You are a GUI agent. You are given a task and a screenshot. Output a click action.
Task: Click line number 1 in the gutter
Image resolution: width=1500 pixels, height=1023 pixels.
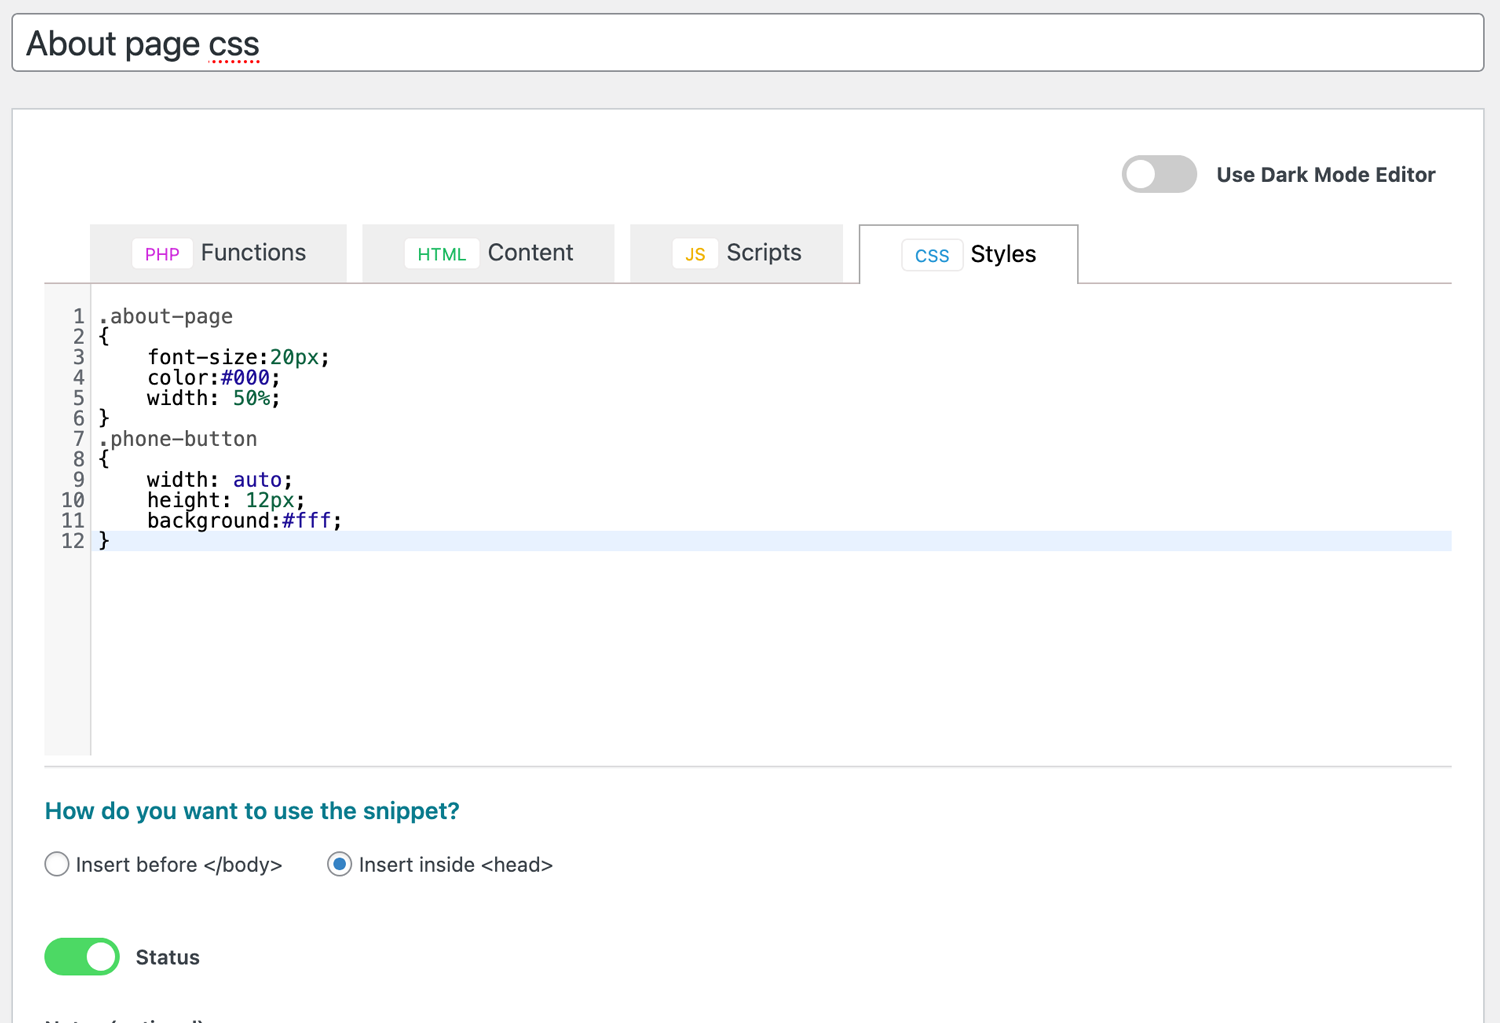(x=77, y=316)
